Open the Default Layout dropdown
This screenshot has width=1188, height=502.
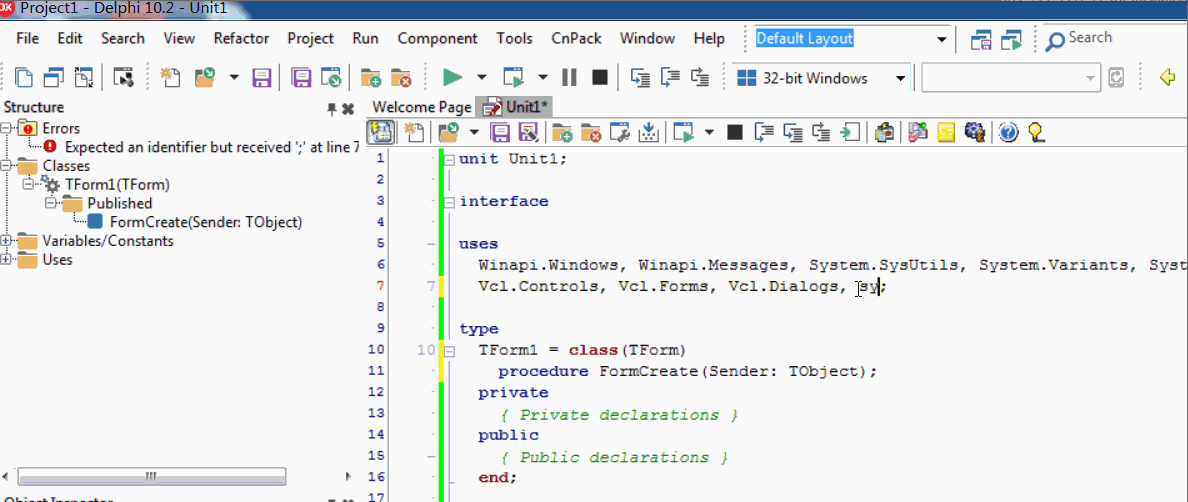click(x=941, y=39)
